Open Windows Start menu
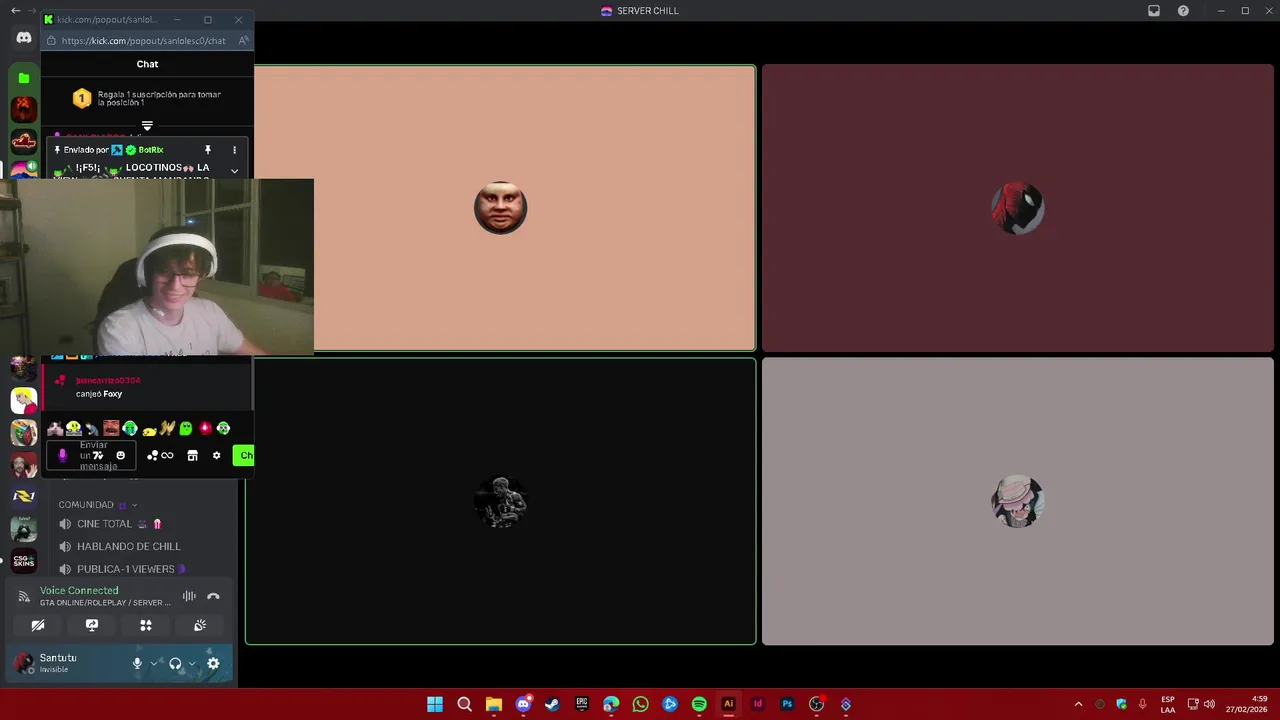 point(435,704)
